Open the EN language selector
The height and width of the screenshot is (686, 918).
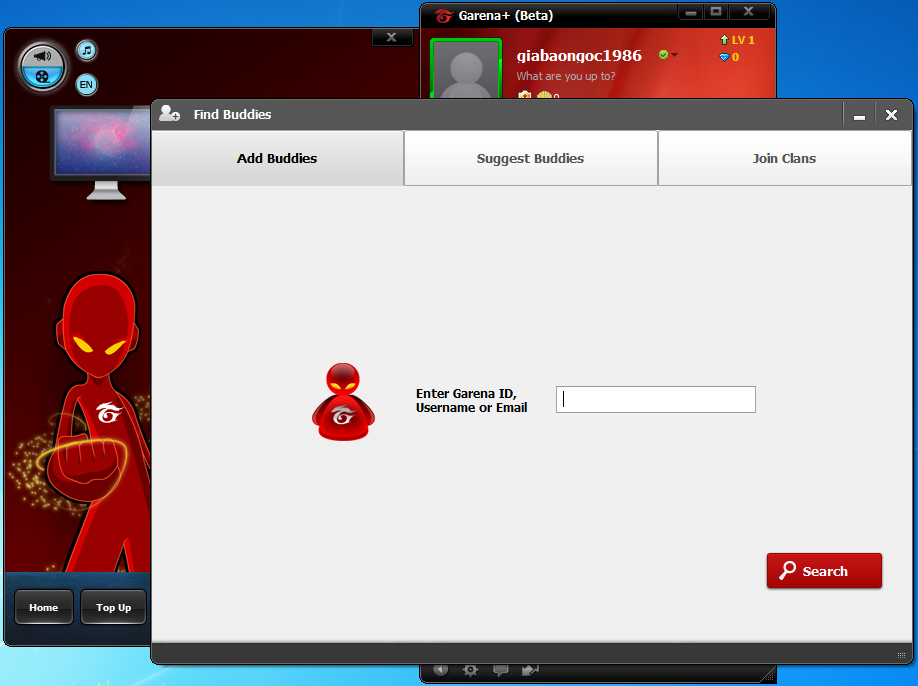click(x=86, y=85)
